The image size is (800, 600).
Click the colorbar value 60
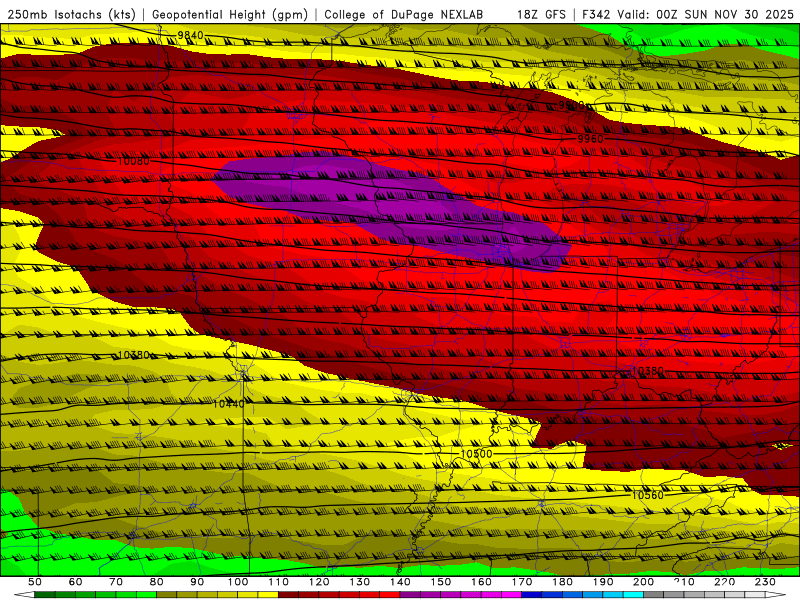coord(75,582)
